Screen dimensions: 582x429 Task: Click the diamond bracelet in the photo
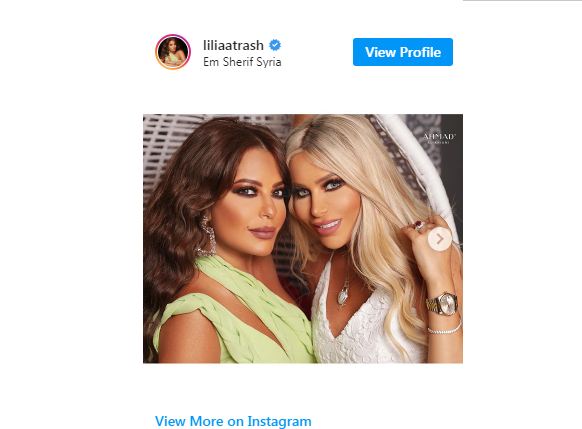click(444, 329)
